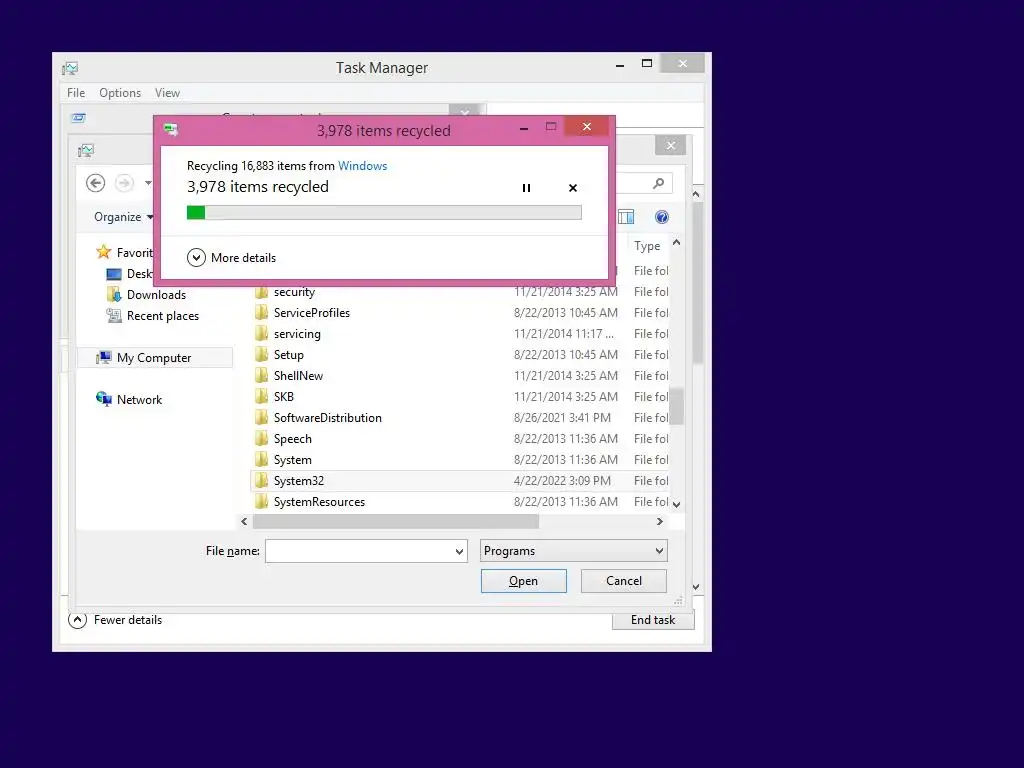Select Downloads in navigation pane
The image size is (1024, 768).
tap(156, 295)
